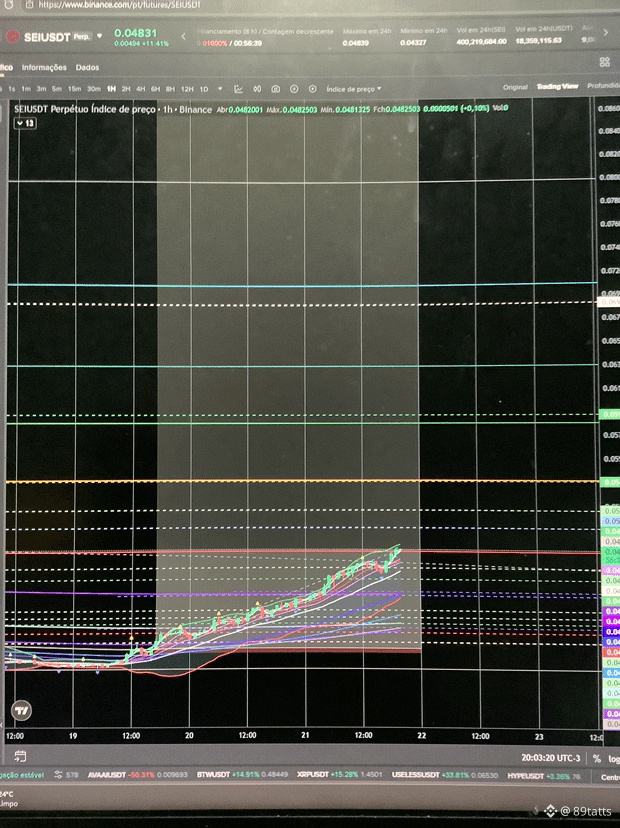Viewport: 620px width, 828px height.
Task: Select the 30m timeframe
Action: (x=93, y=89)
